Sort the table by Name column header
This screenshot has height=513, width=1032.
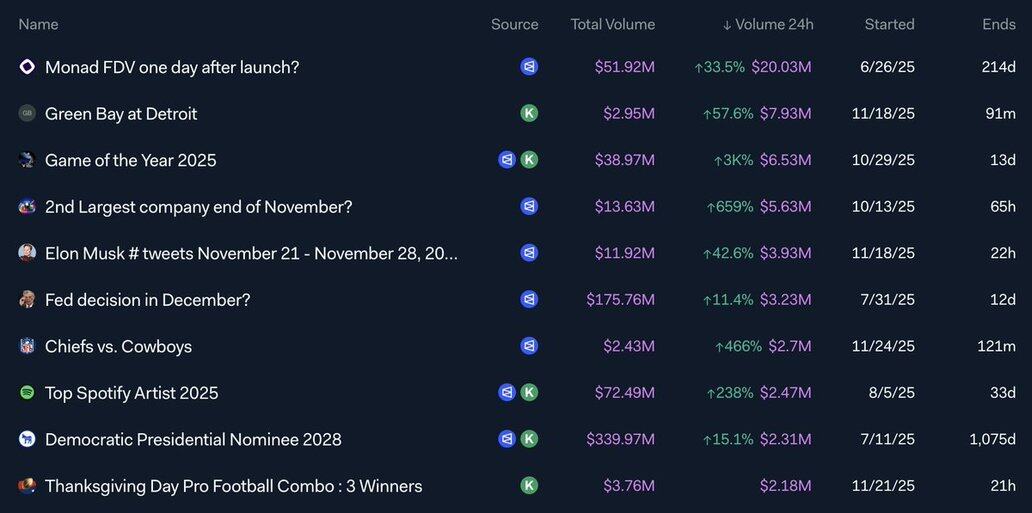click(x=39, y=24)
